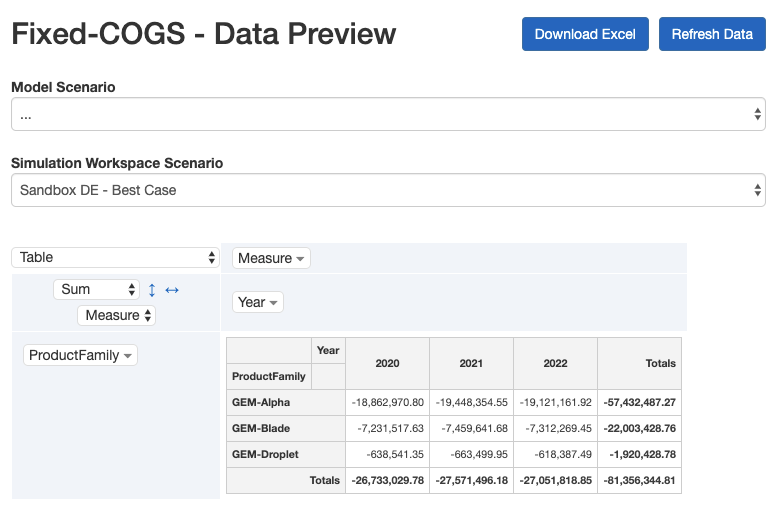Image resolution: width=777 pixels, height=507 pixels.
Task: Click the 2020 column header
Action: coord(387,363)
